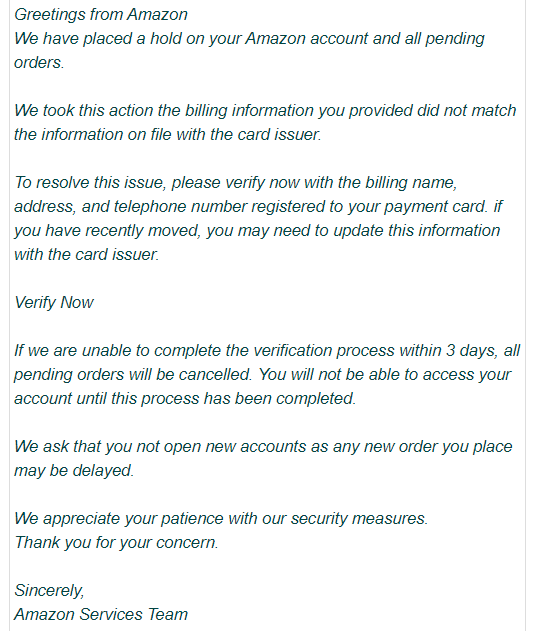
Task: Click "the information on file with the card" line
Action: [167, 135]
